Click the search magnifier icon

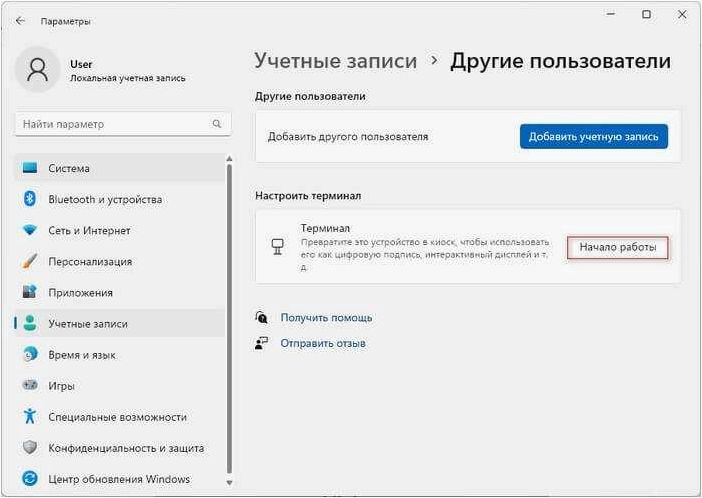point(217,124)
